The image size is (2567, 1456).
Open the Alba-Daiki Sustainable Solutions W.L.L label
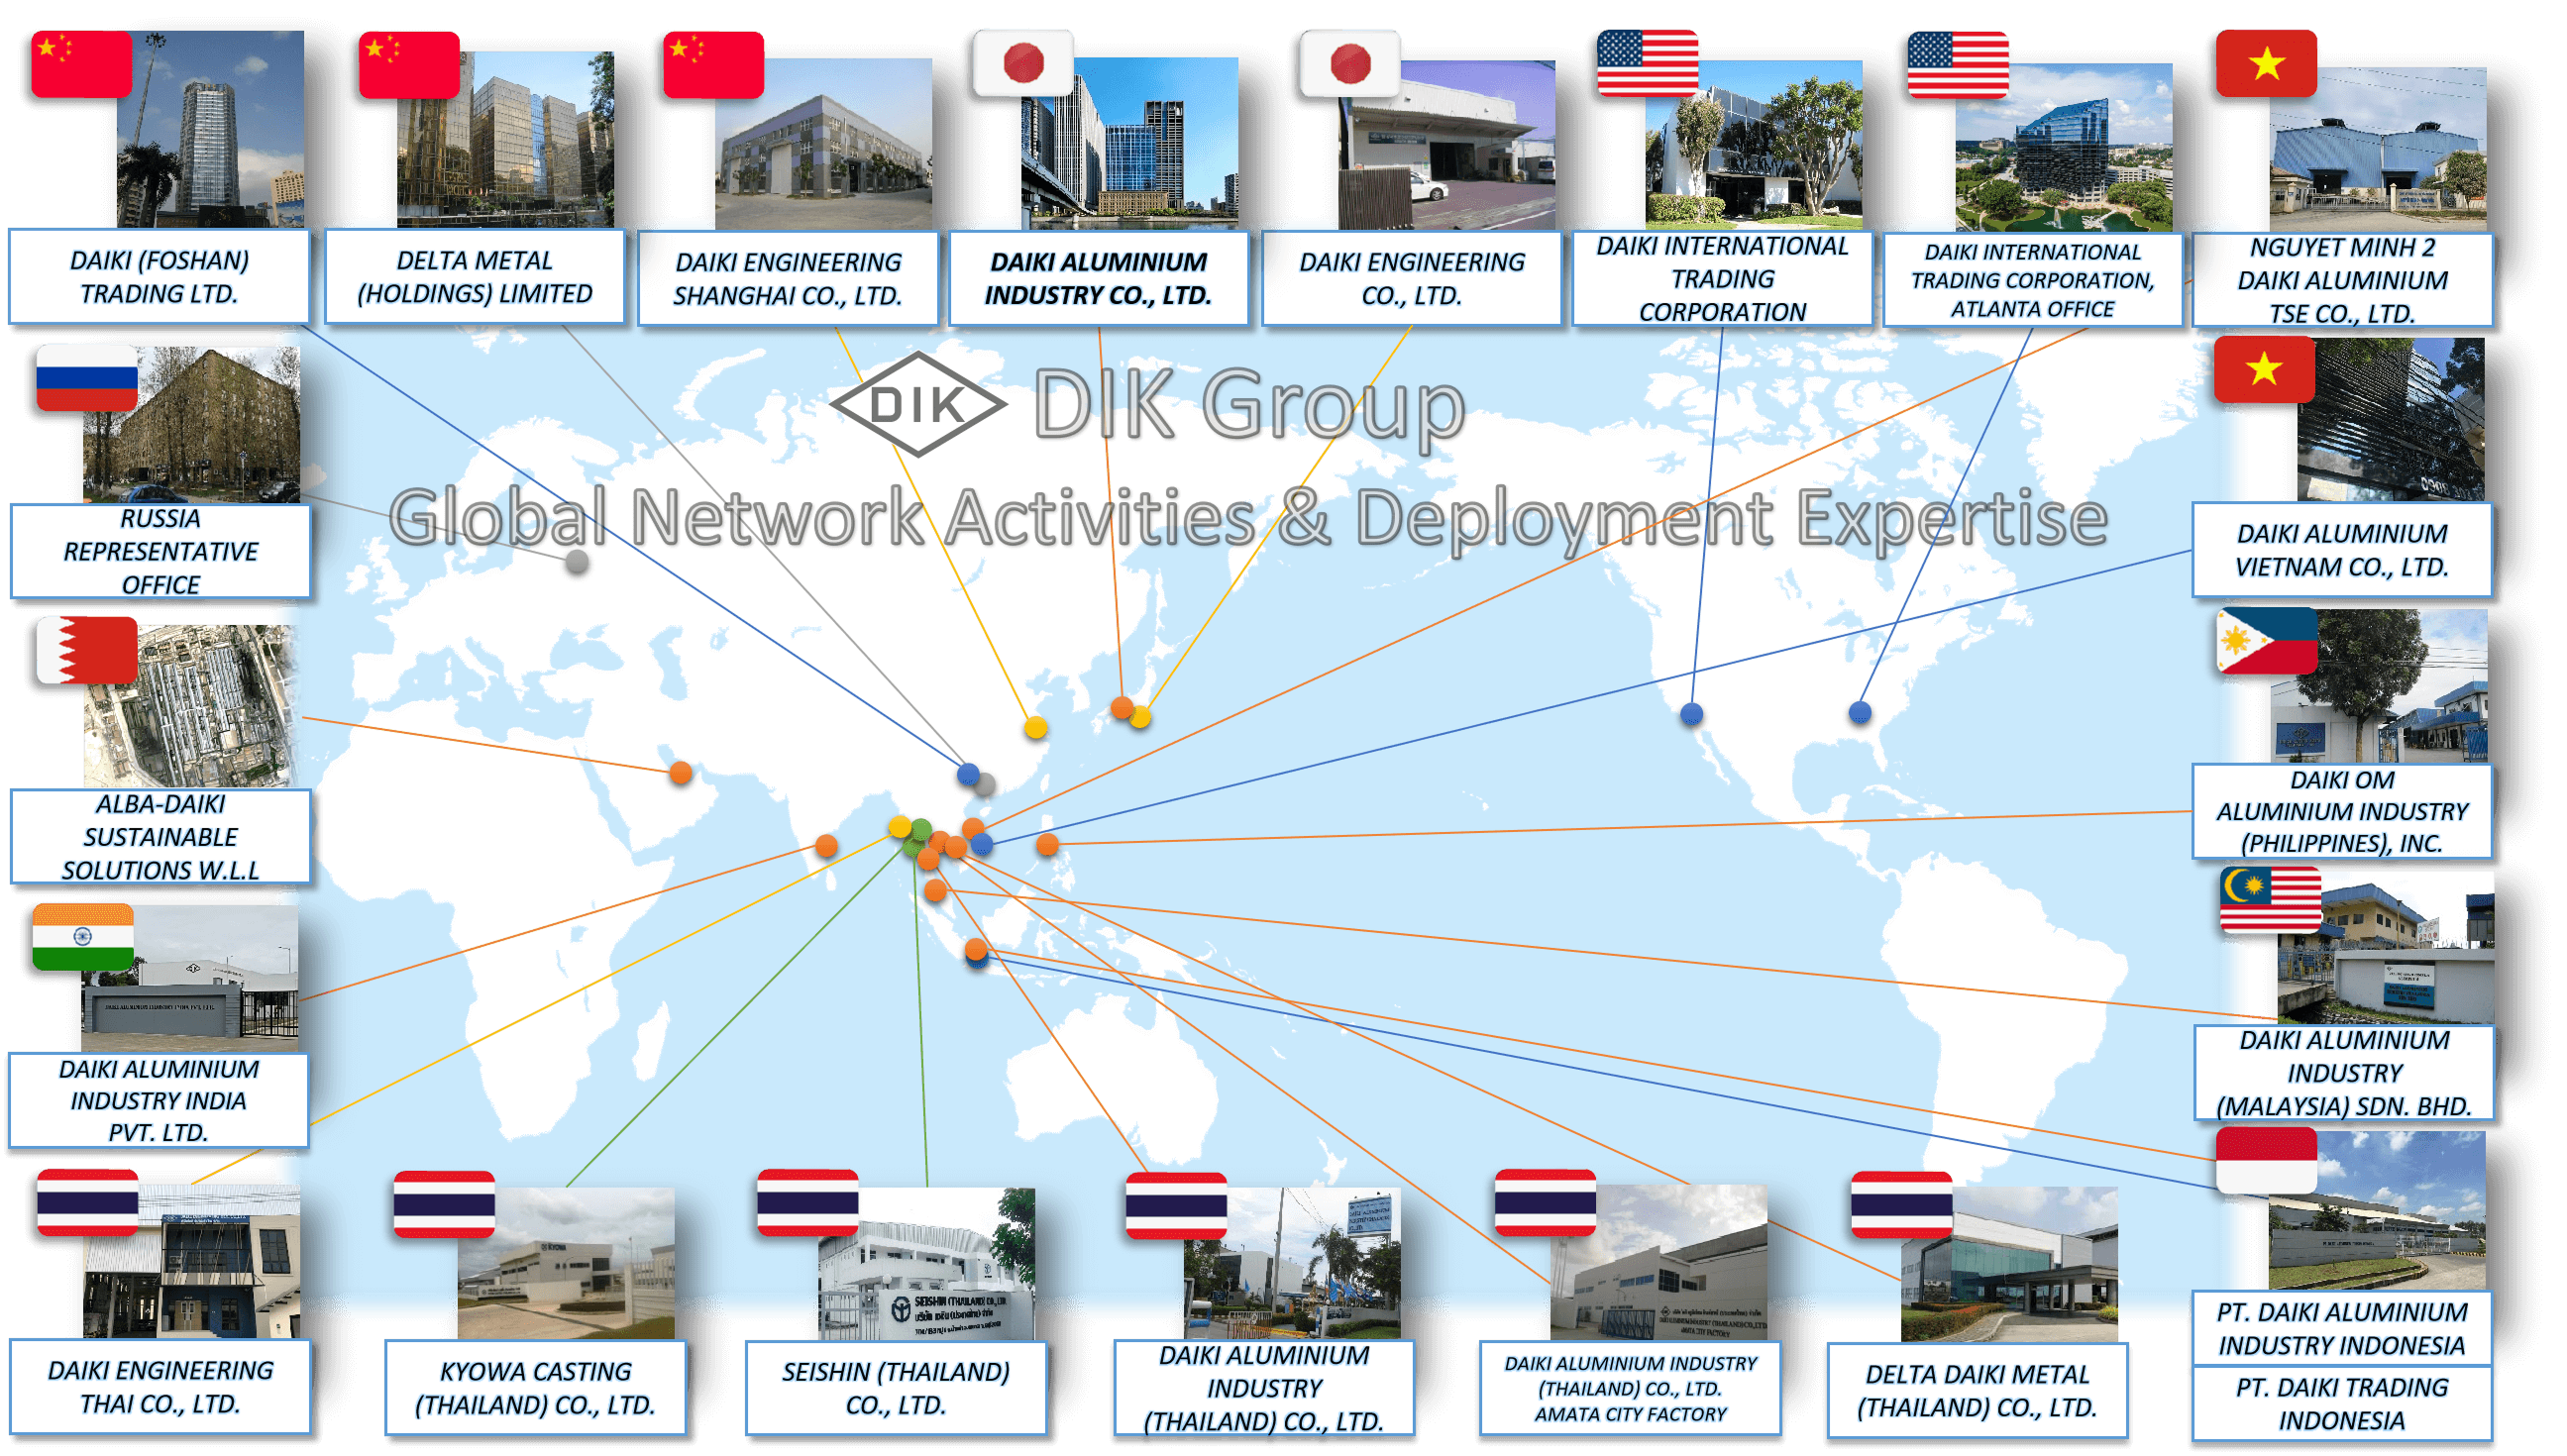pyautogui.click(x=160, y=837)
